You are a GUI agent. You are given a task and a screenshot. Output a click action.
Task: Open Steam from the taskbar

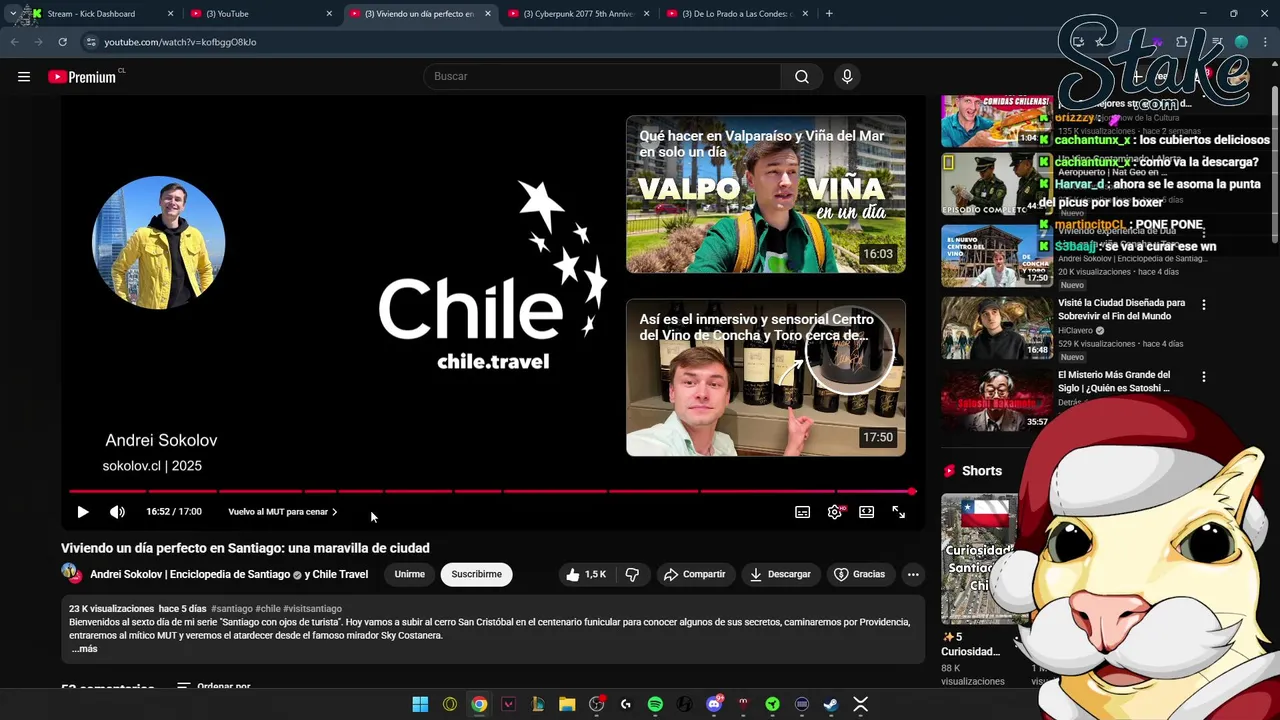(x=831, y=705)
